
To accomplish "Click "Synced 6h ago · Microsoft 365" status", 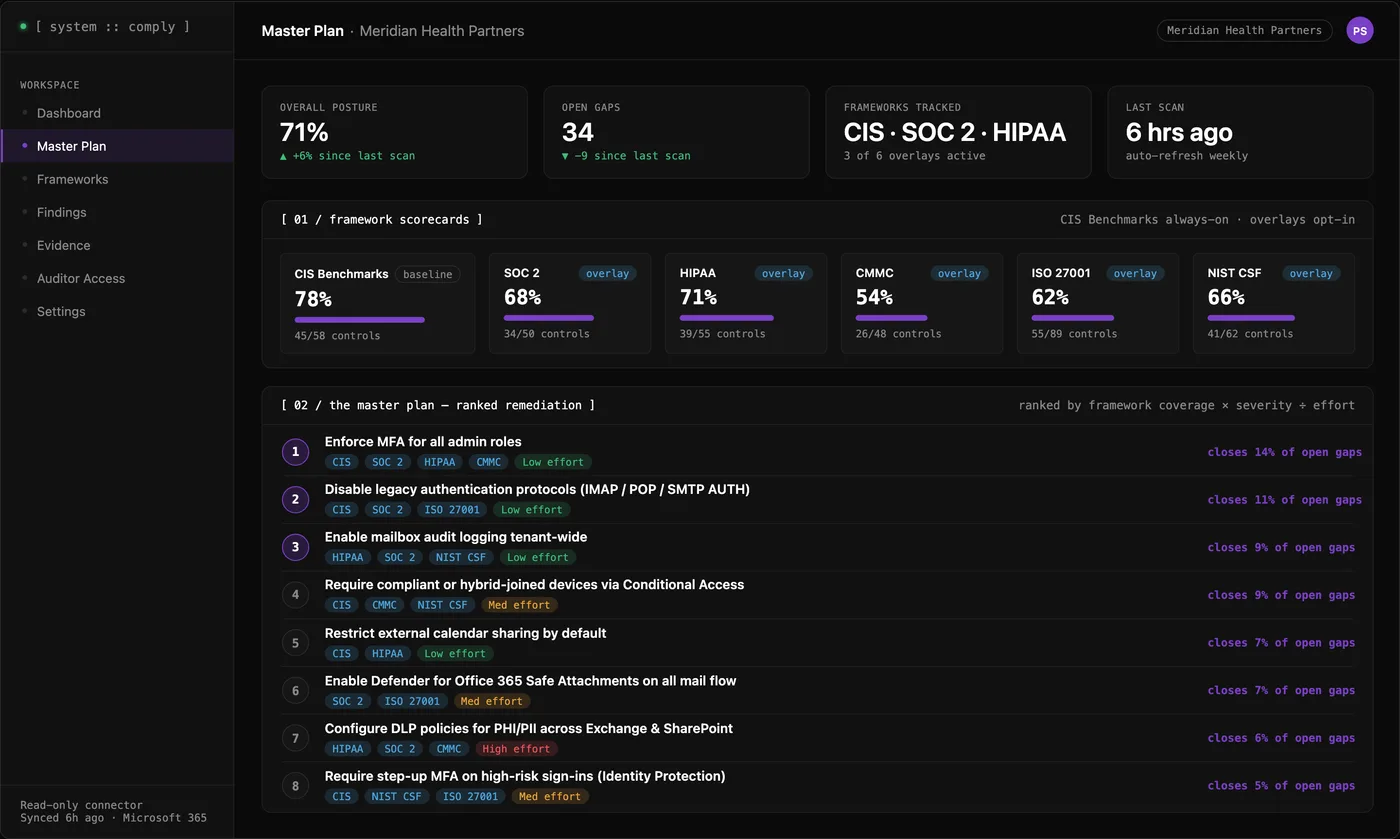I will 114,818.
